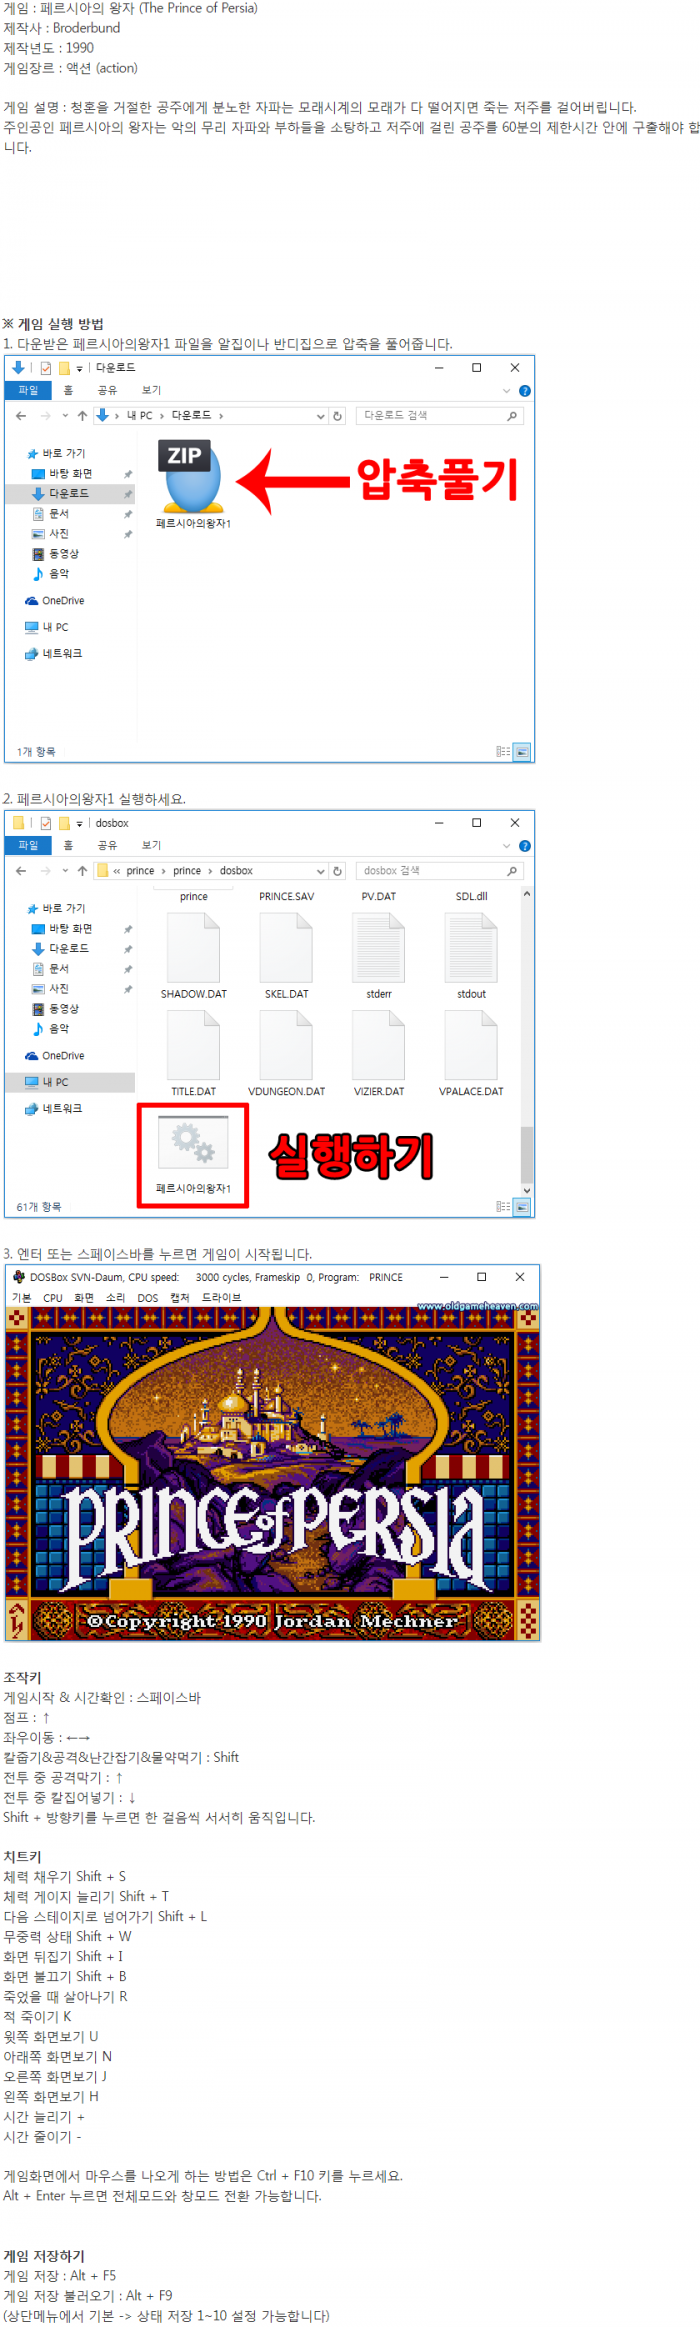Click dosbox breadcrumb segment in address bar
The height and width of the screenshot is (2327, 700).
[x=236, y=871]
